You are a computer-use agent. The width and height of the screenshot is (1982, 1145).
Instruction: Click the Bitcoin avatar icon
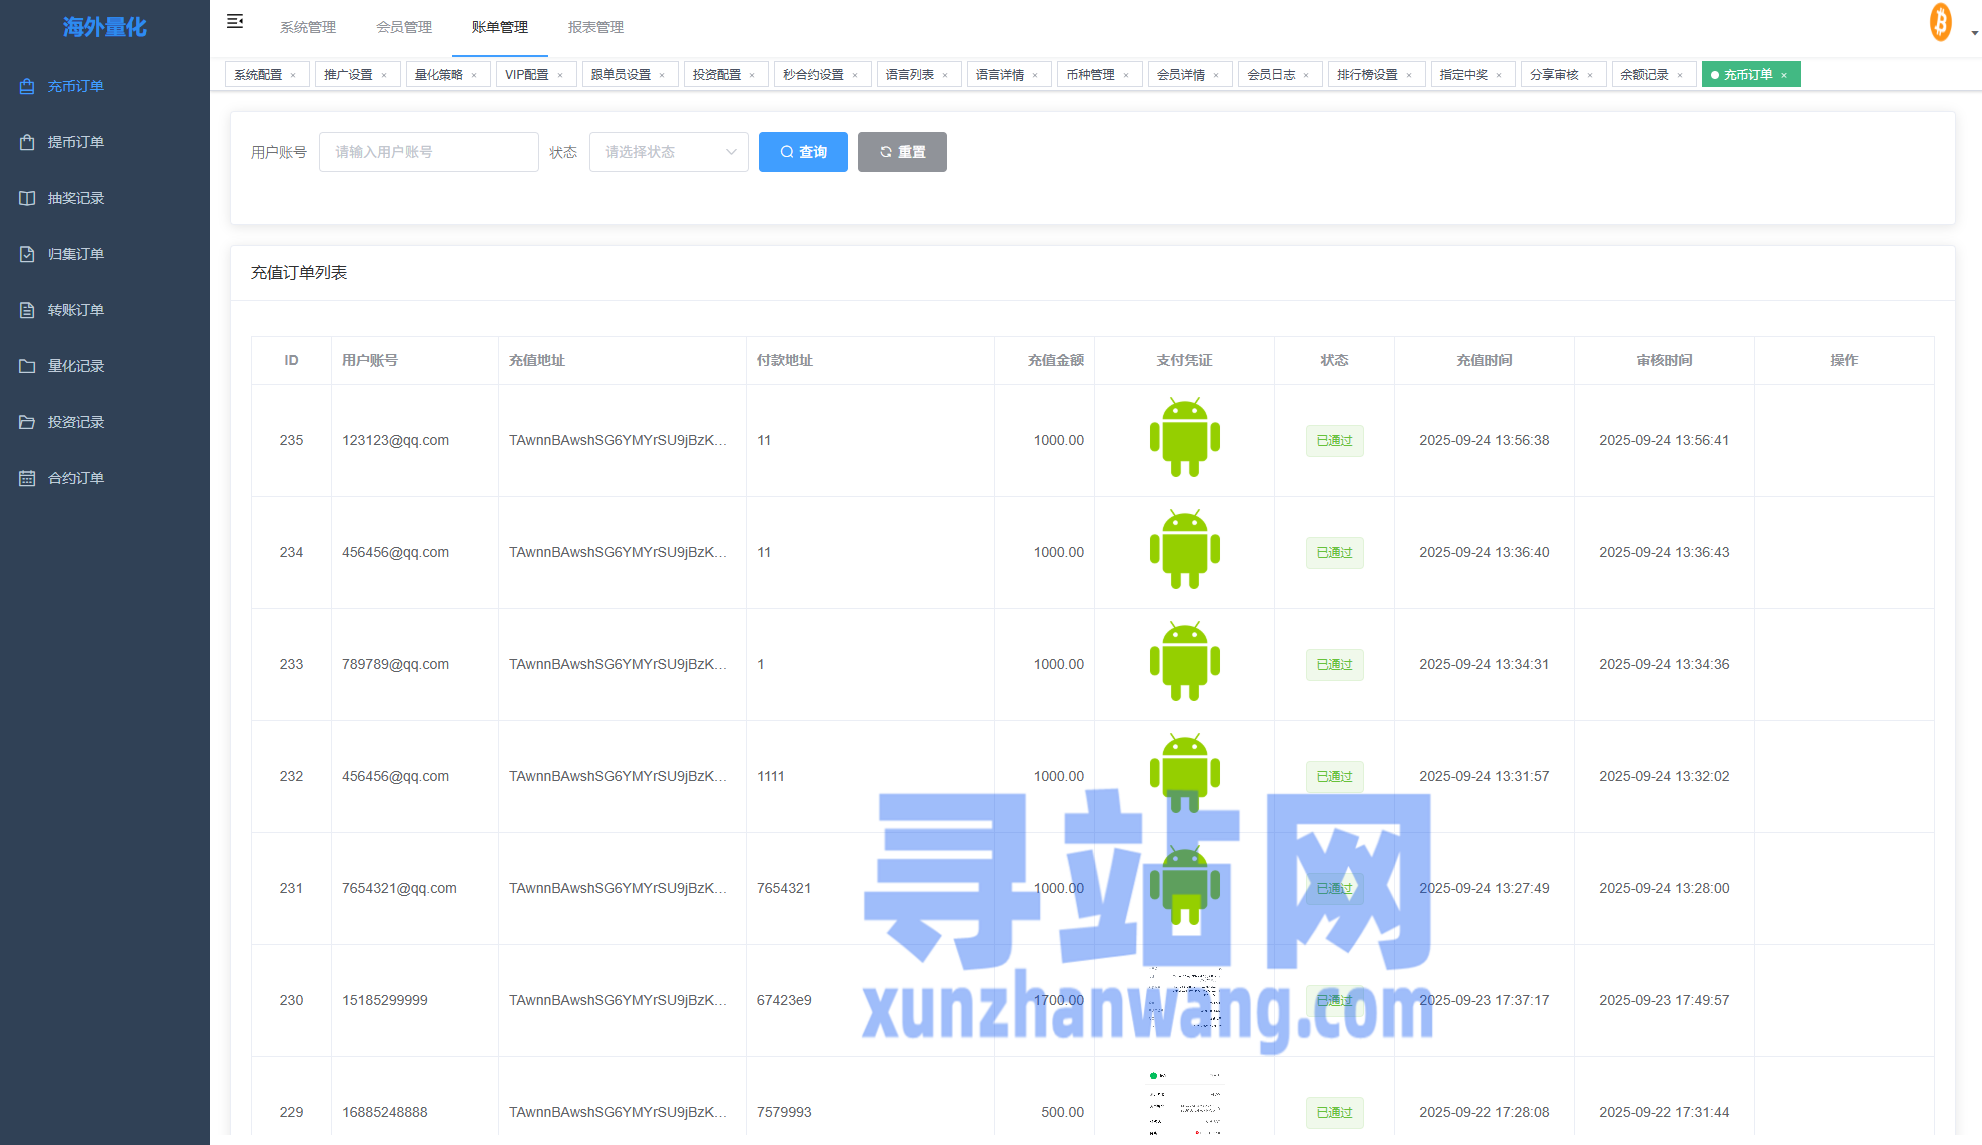(1940, 22)
